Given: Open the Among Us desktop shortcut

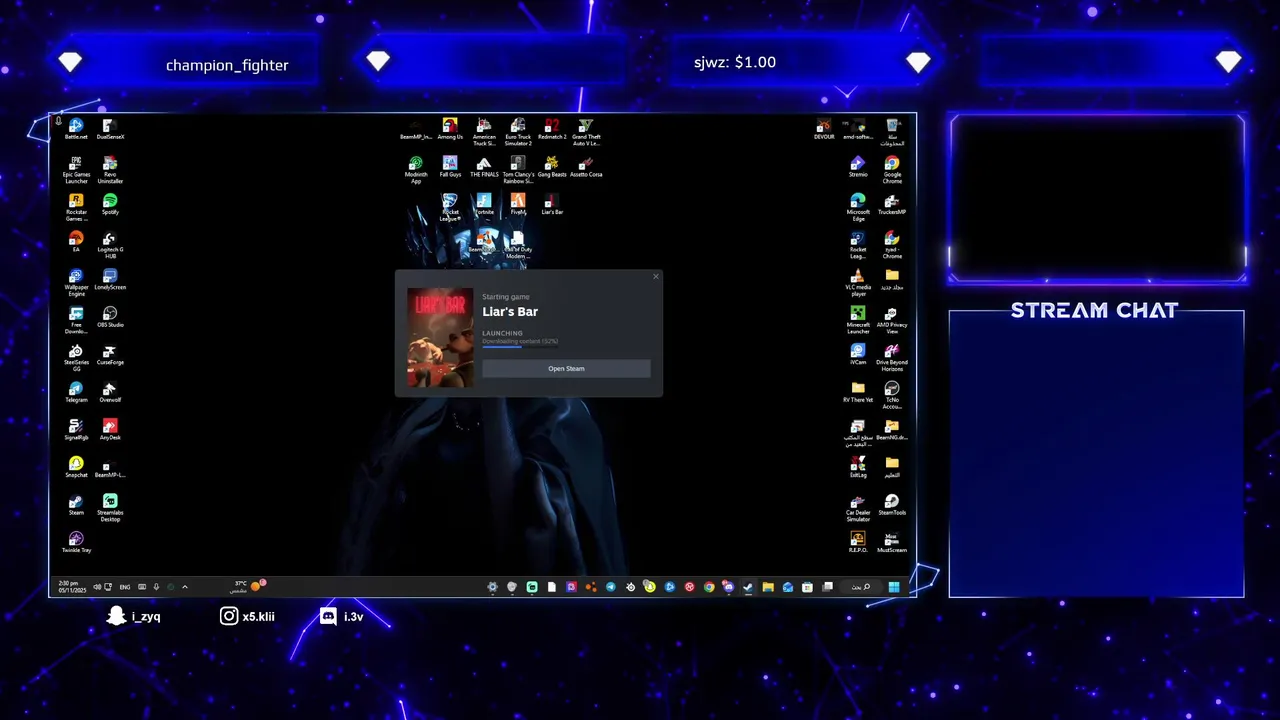Looking at the screenshot, I should [x=450, y=129].
